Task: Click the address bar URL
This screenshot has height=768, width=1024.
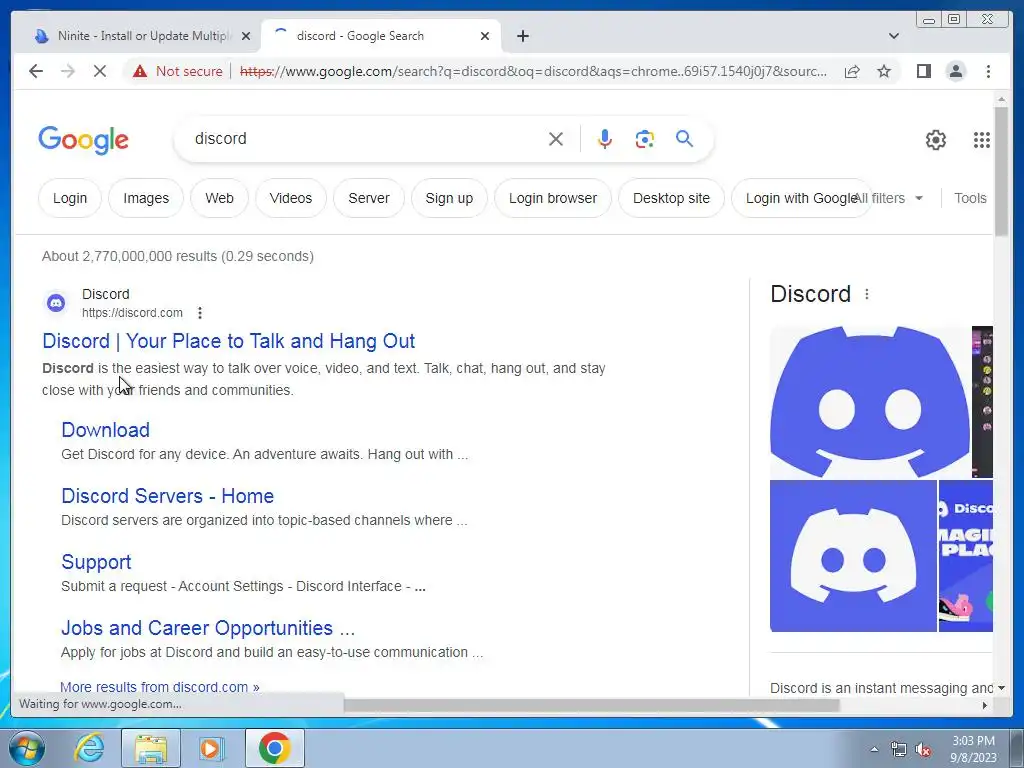Action: (x=532, y=71)
